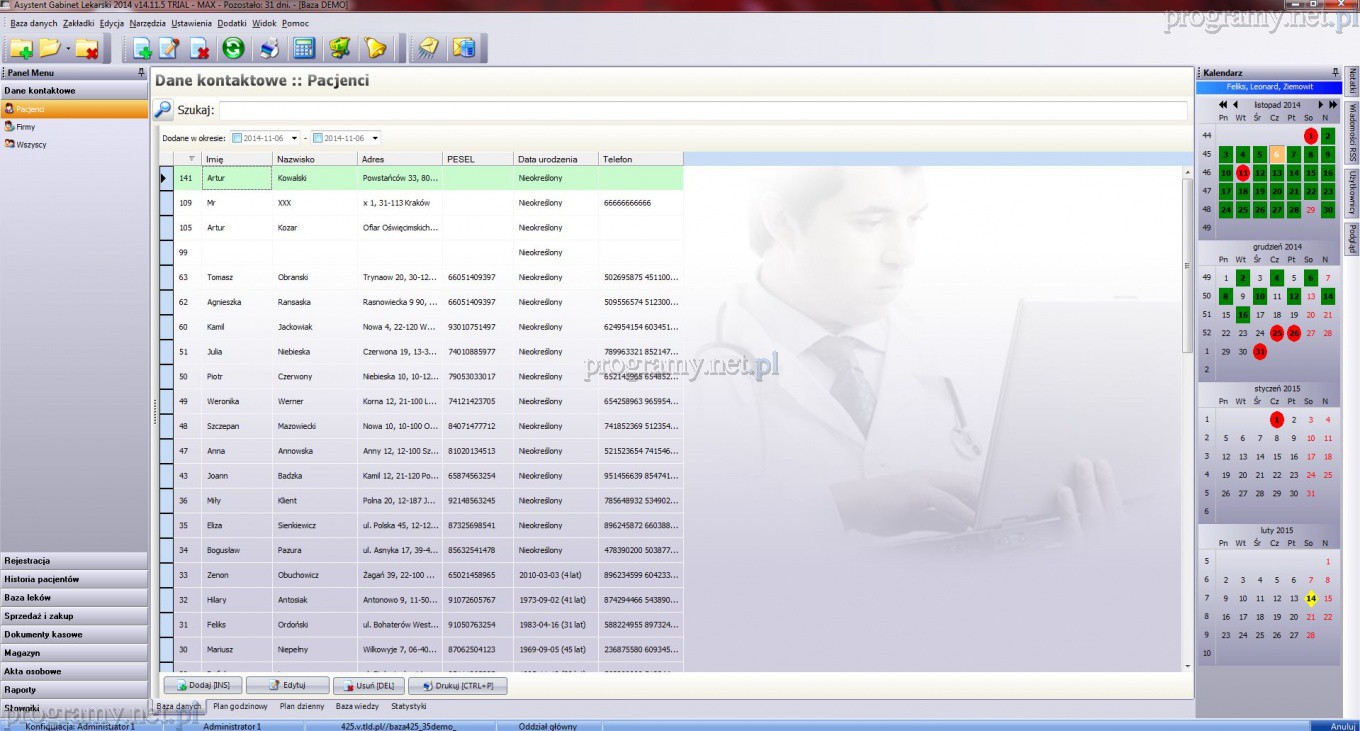
Task: Expand the open-folder toolbar dropdown arrow
Action: coord(68,48)
